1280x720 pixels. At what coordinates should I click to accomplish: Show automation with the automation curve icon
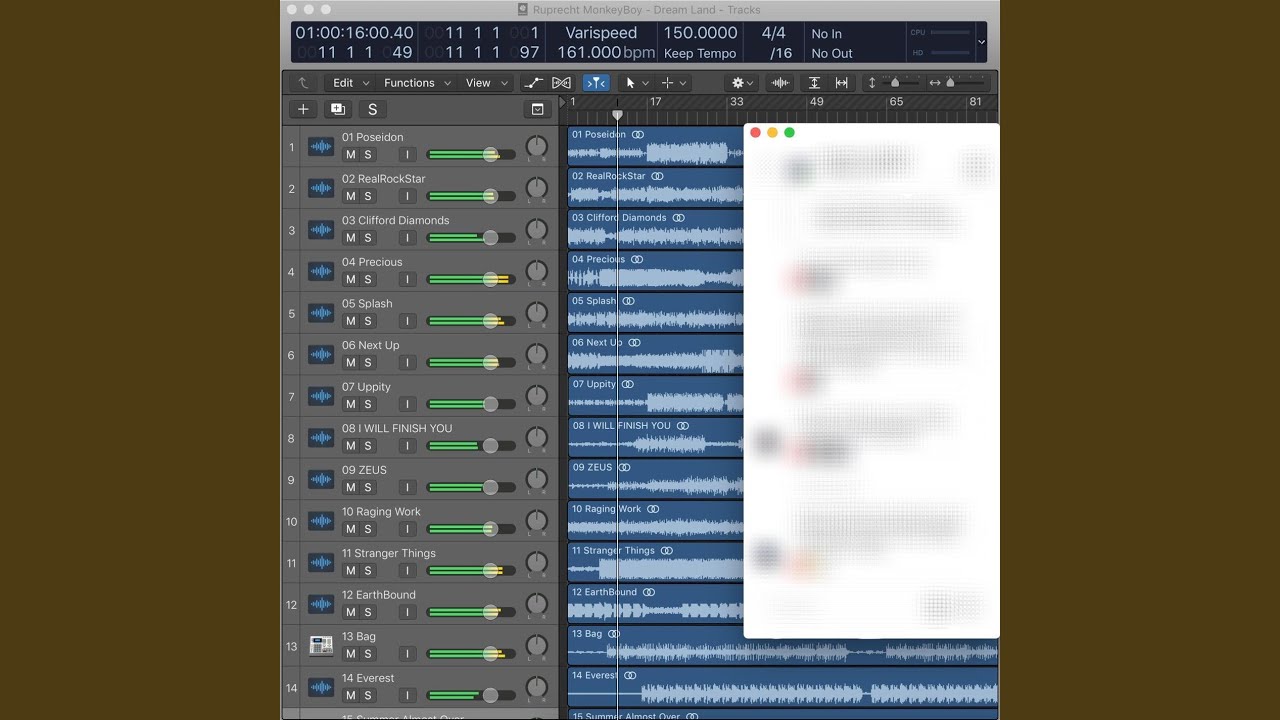coord(533,83)
